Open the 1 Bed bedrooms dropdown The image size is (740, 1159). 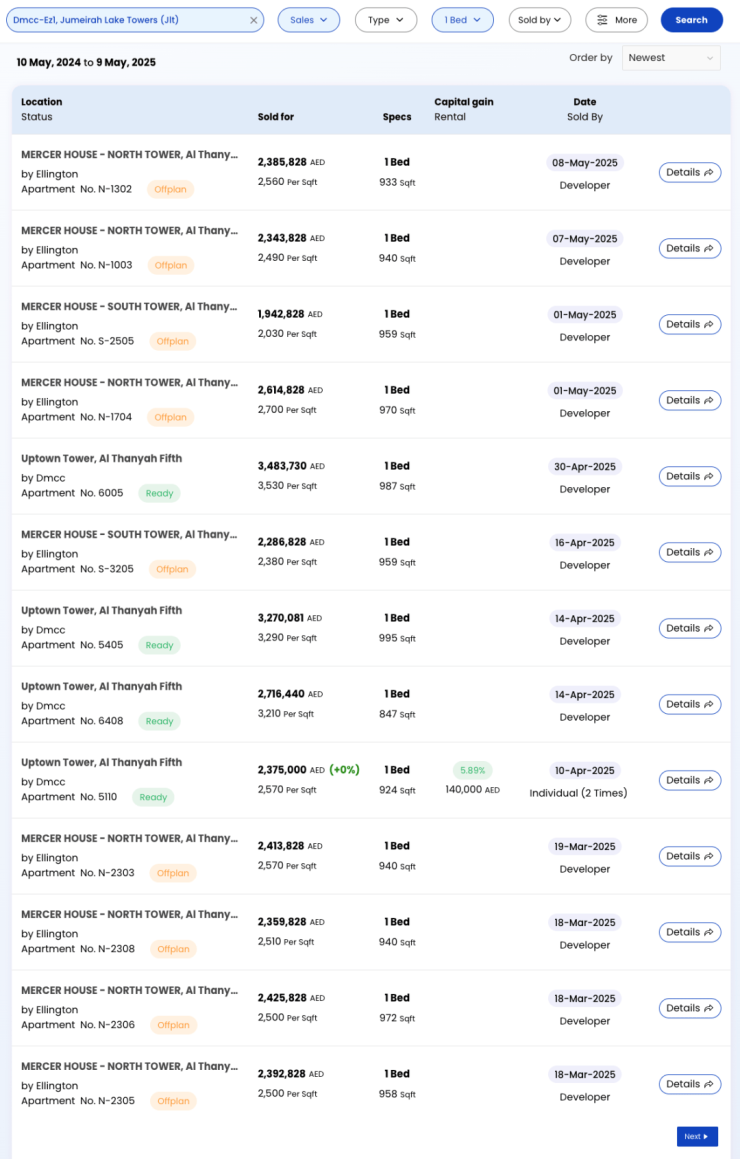tap(462, 20)
